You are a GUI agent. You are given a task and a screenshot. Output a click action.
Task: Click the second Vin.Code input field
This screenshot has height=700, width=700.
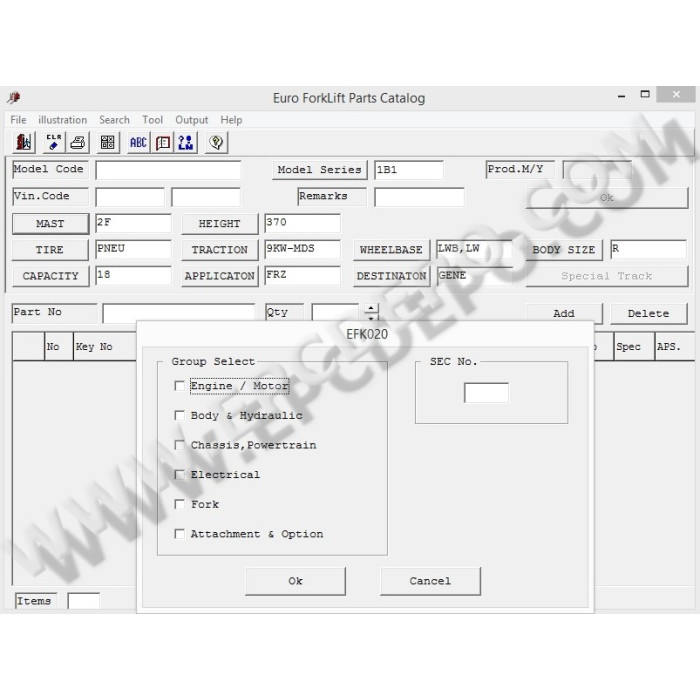[206, 197]
